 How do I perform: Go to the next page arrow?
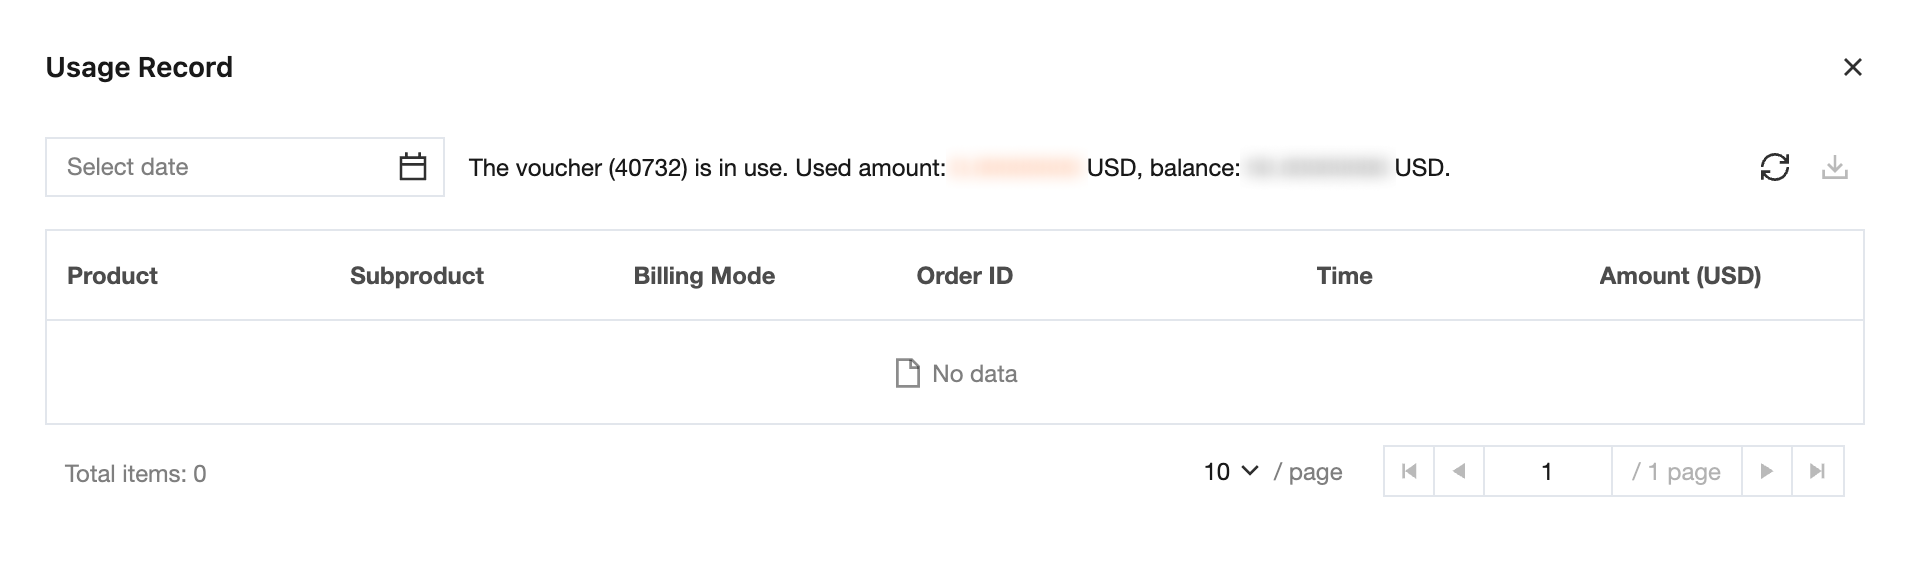tap(1767, 471)
